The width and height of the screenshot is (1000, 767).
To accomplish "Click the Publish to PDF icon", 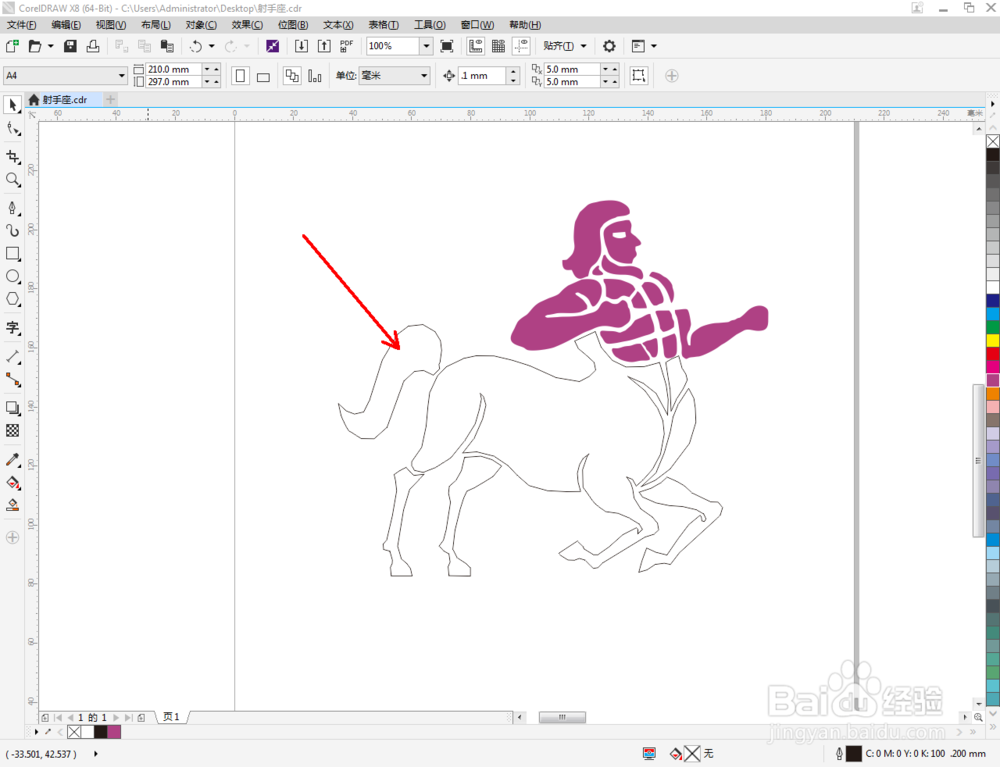I will point(346,46).
